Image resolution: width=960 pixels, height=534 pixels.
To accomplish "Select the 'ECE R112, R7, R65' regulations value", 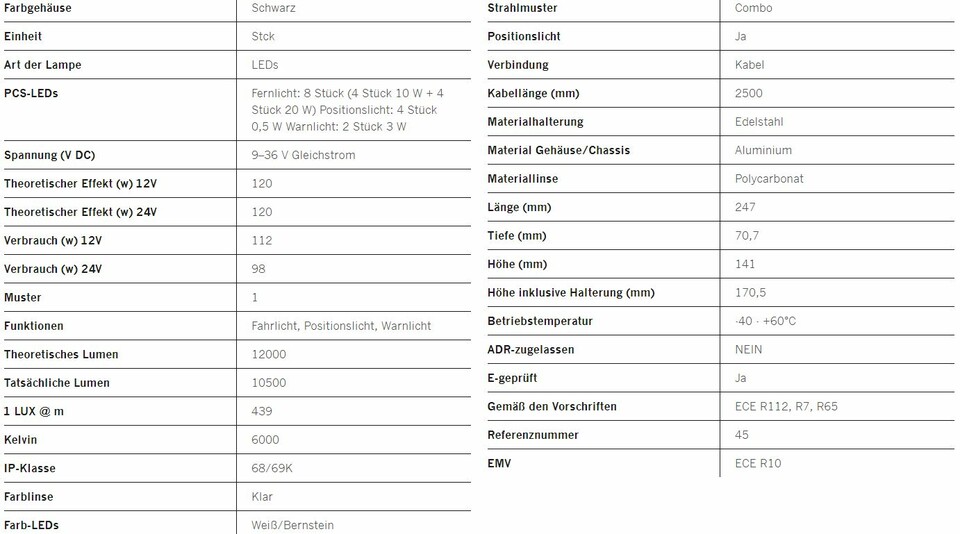I will [x=786, y=407].
